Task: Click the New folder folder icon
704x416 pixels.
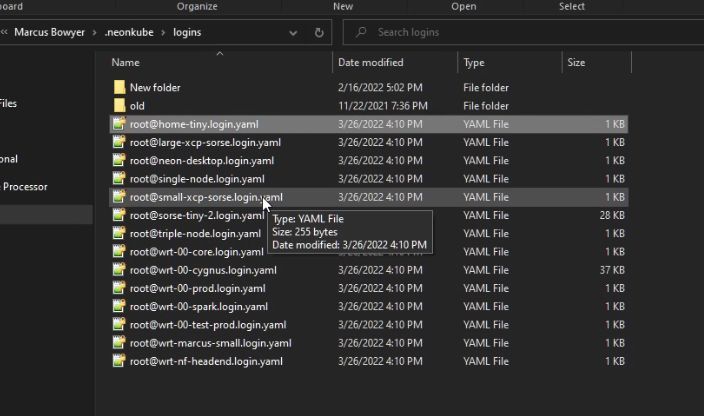Action: 119,87
